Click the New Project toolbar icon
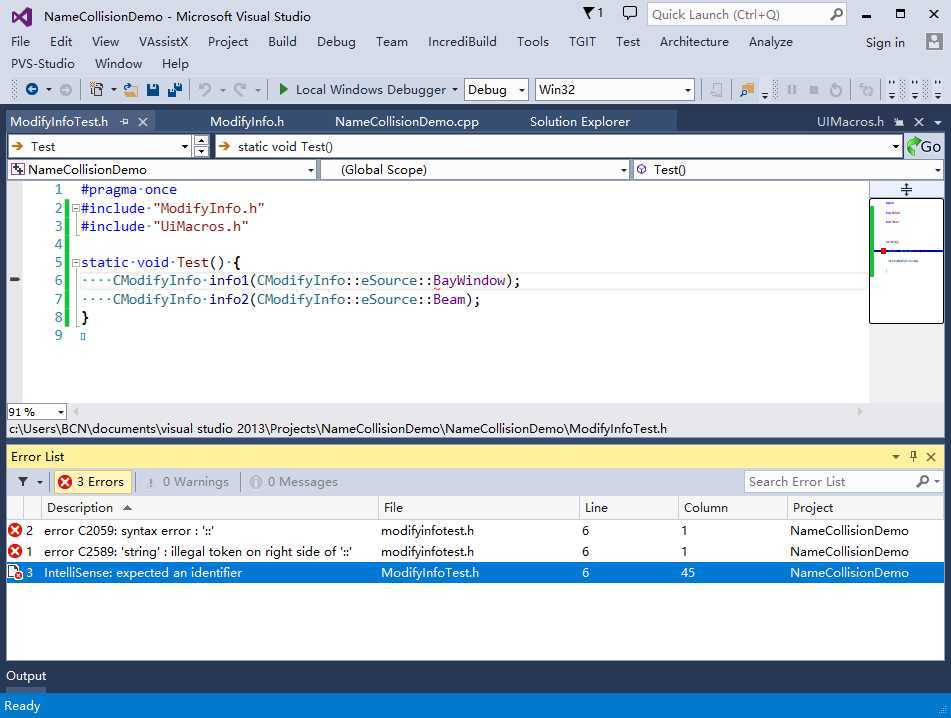951x718 pixels. pos(96,90)
